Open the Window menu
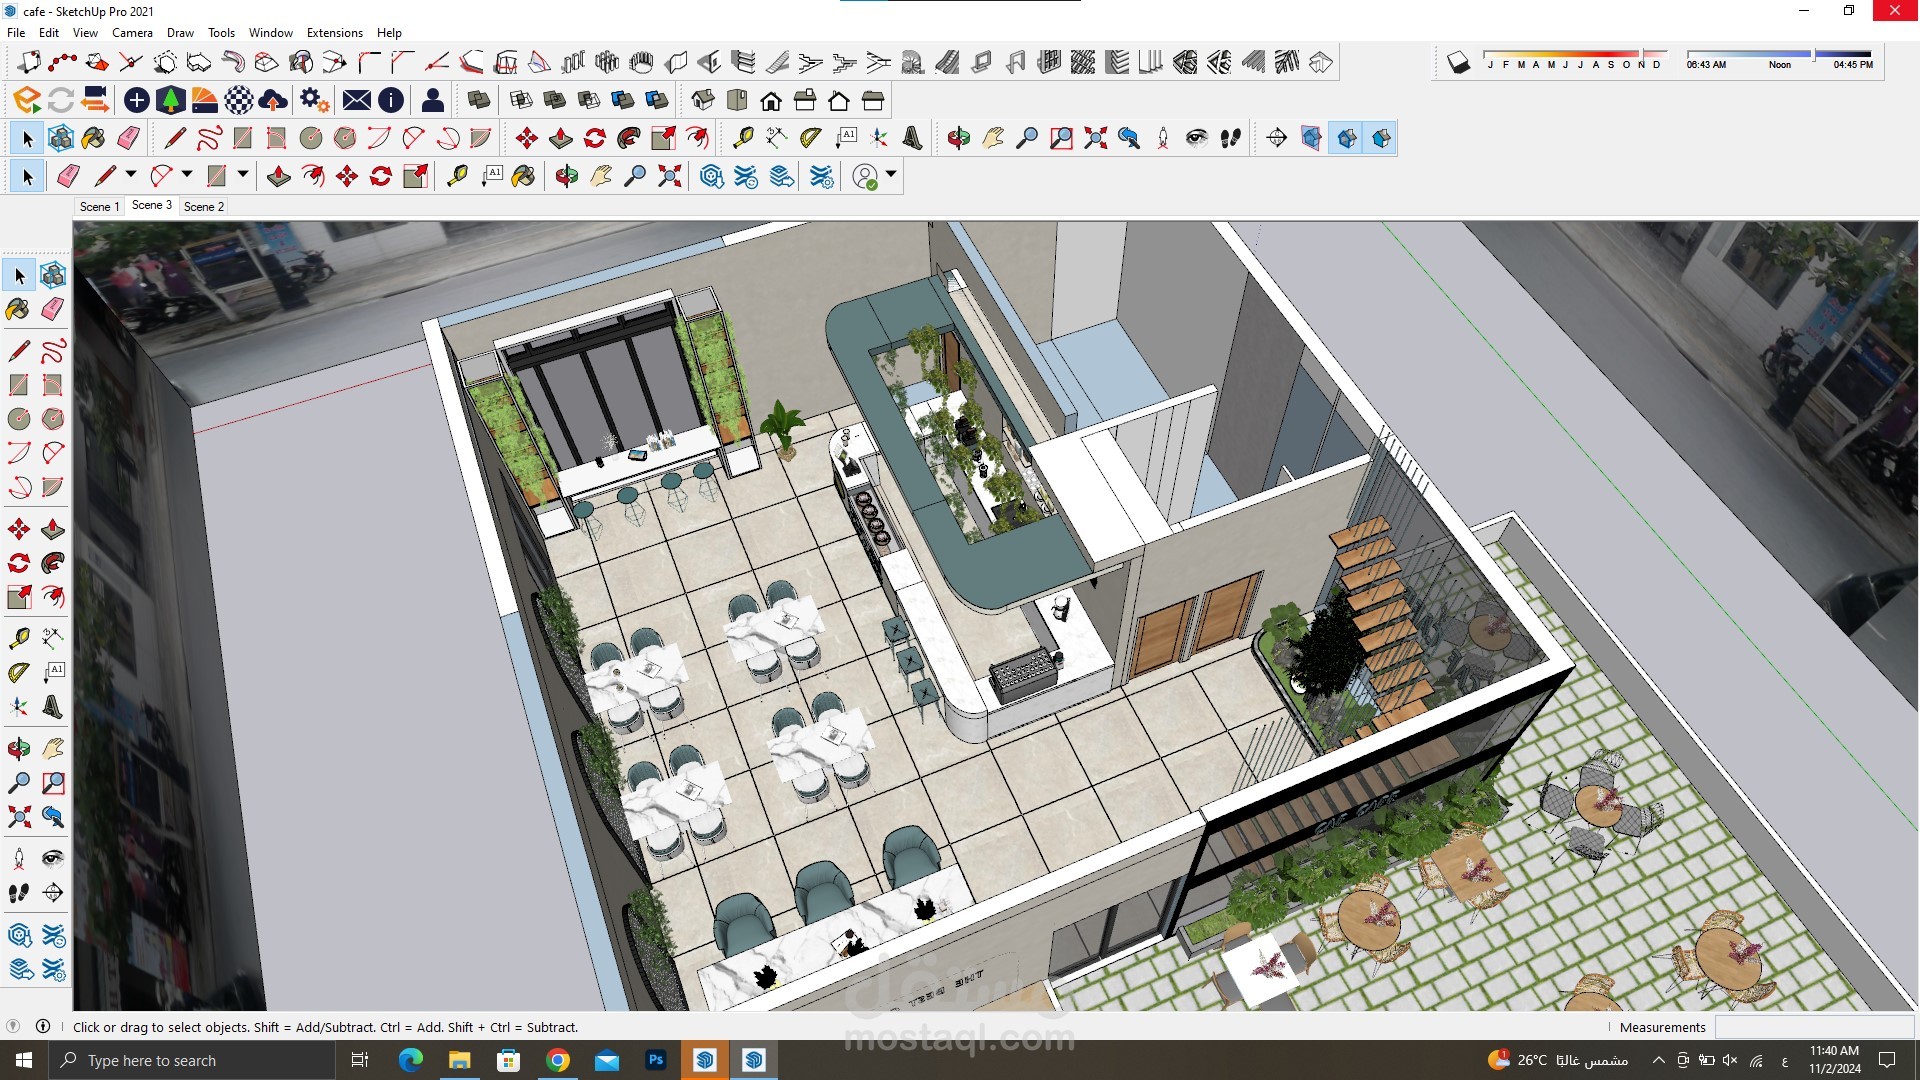 pos(271,33)
